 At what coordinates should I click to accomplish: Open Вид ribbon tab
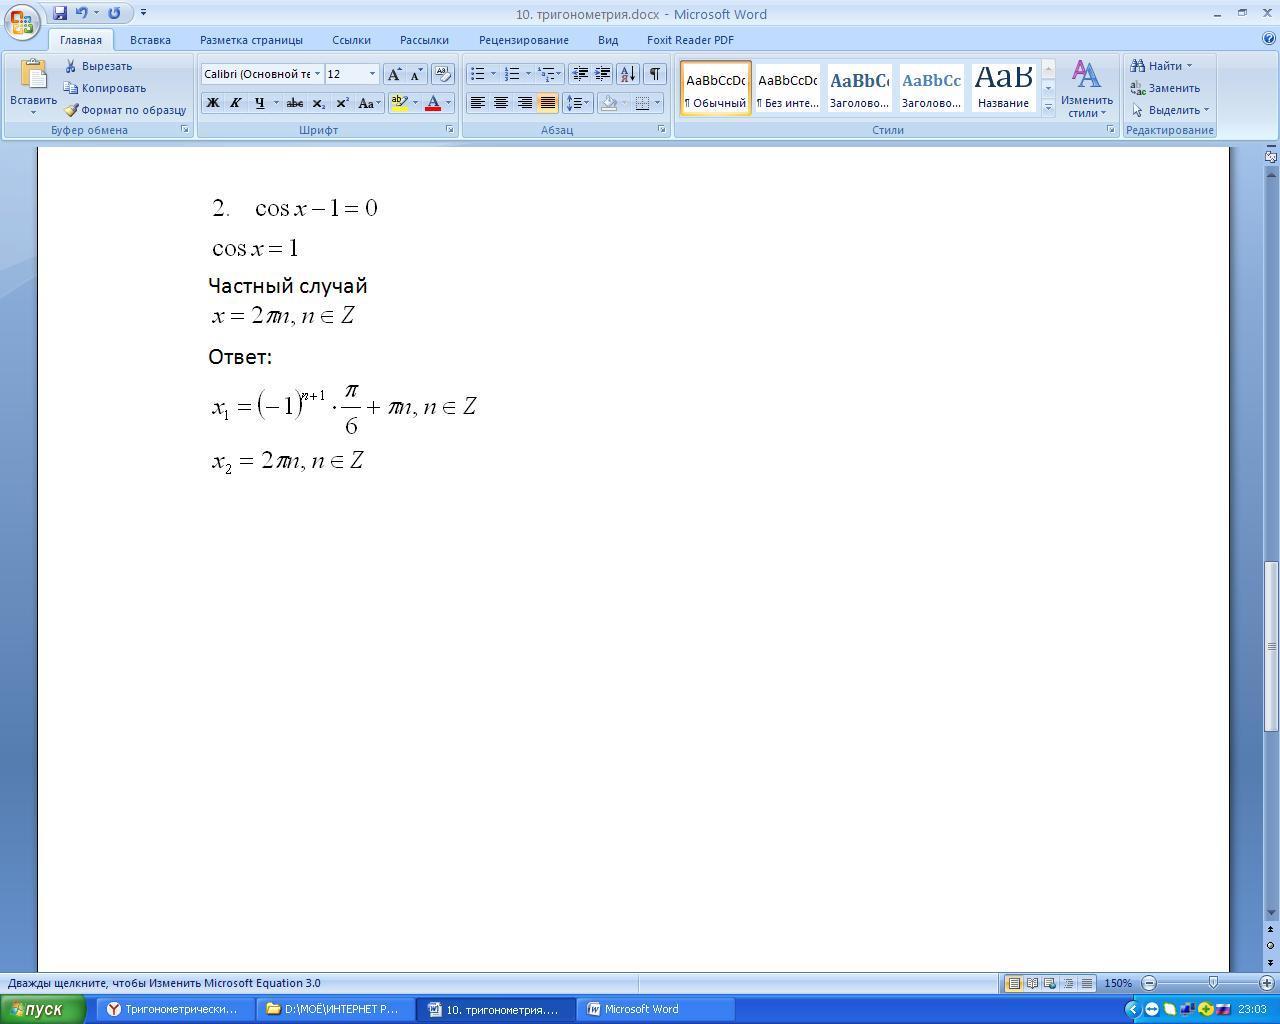coord(608,40)
